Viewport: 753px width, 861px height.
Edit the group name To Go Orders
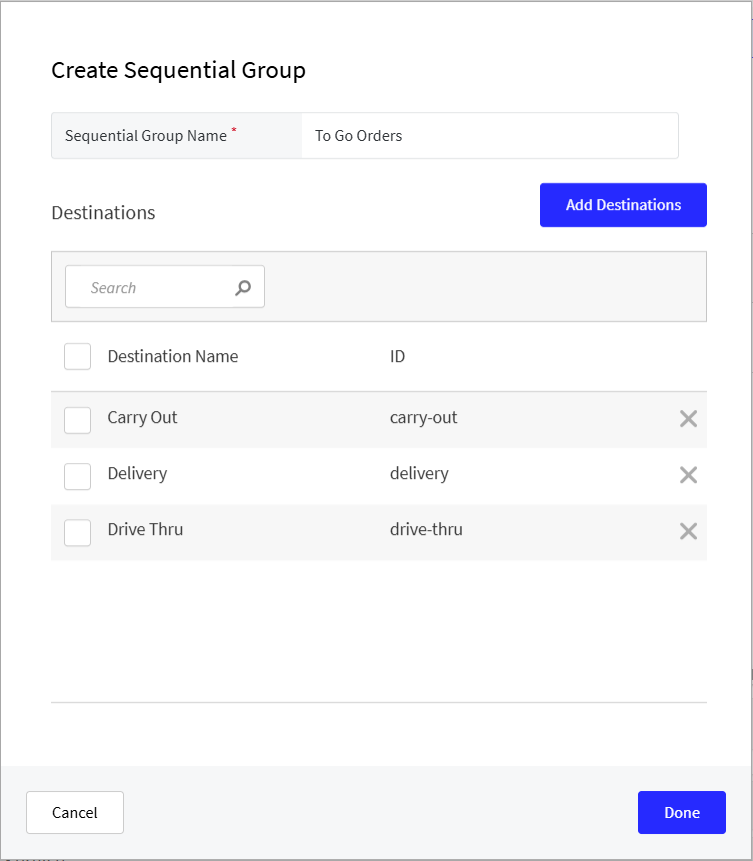tap(490, 135)
